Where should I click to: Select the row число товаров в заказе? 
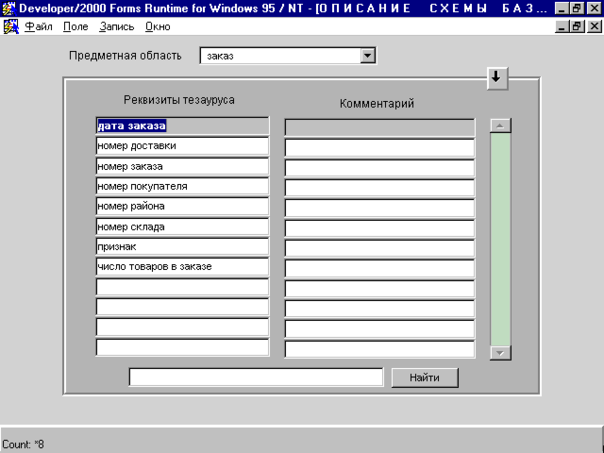click(x=182, y=267)
